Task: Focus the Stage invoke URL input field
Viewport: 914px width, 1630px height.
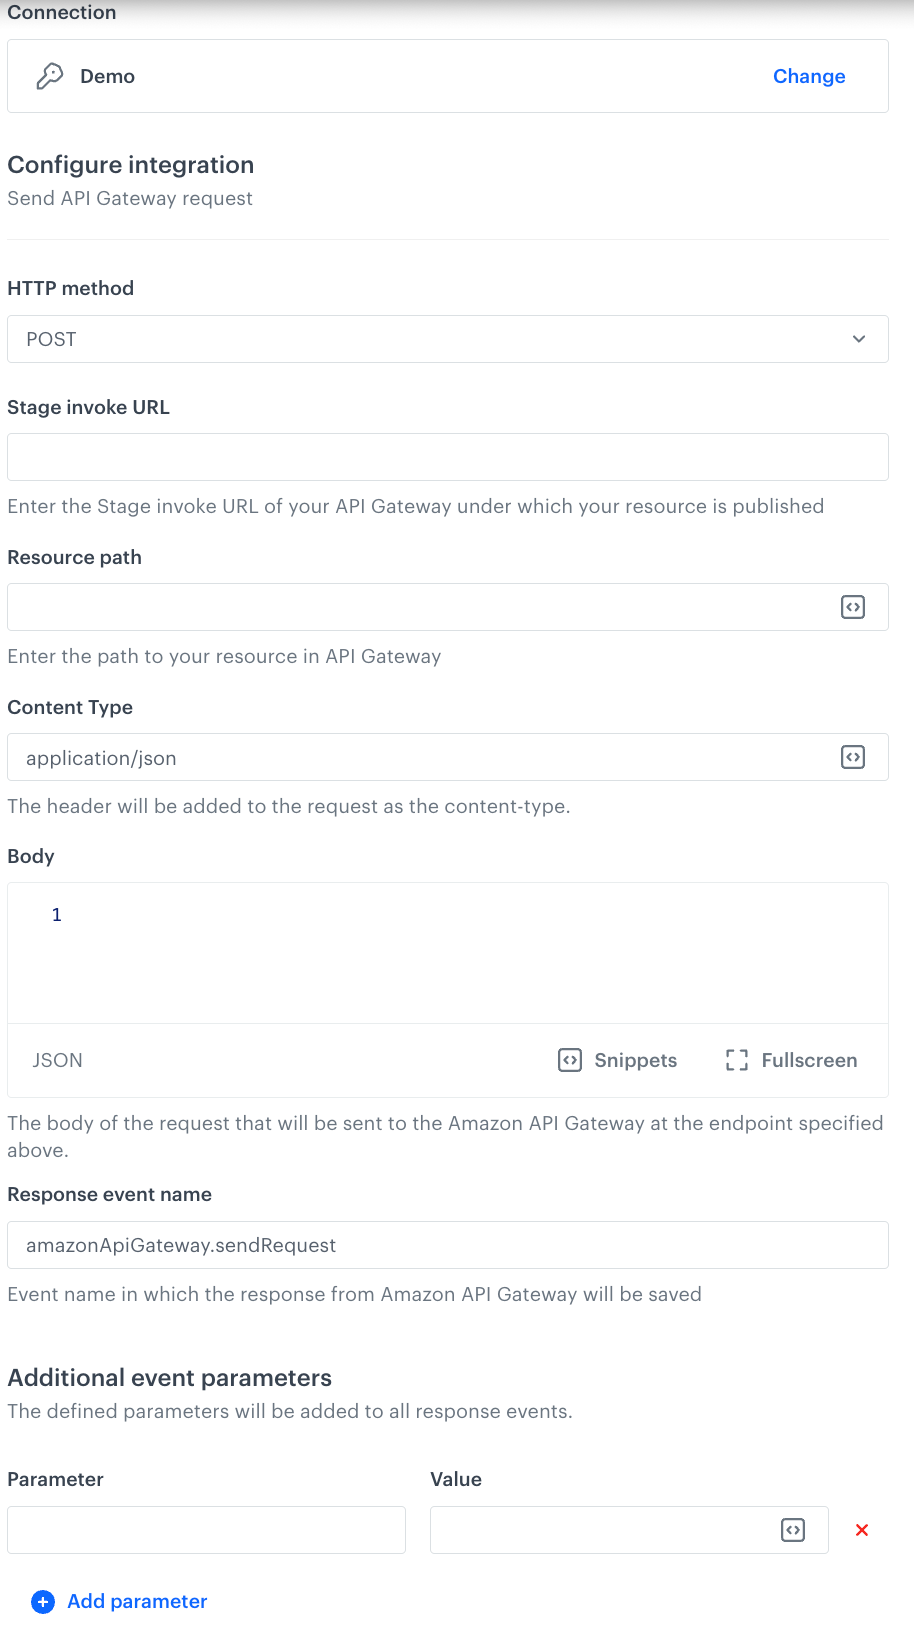Action: [447, 456]
